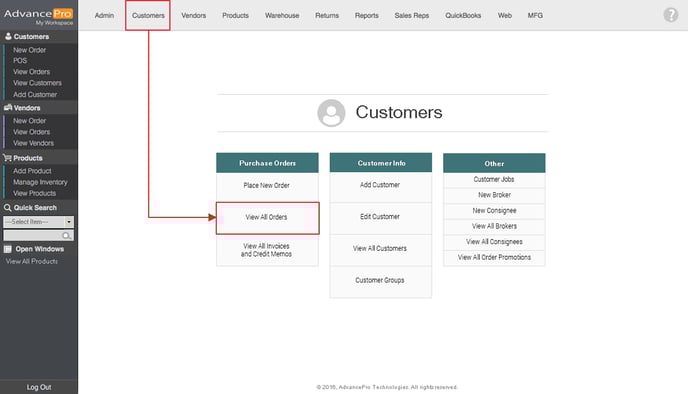The width and height of the screenshot is (688, 394).
Task: Click Log Out
Action: [x=39, y=387]
